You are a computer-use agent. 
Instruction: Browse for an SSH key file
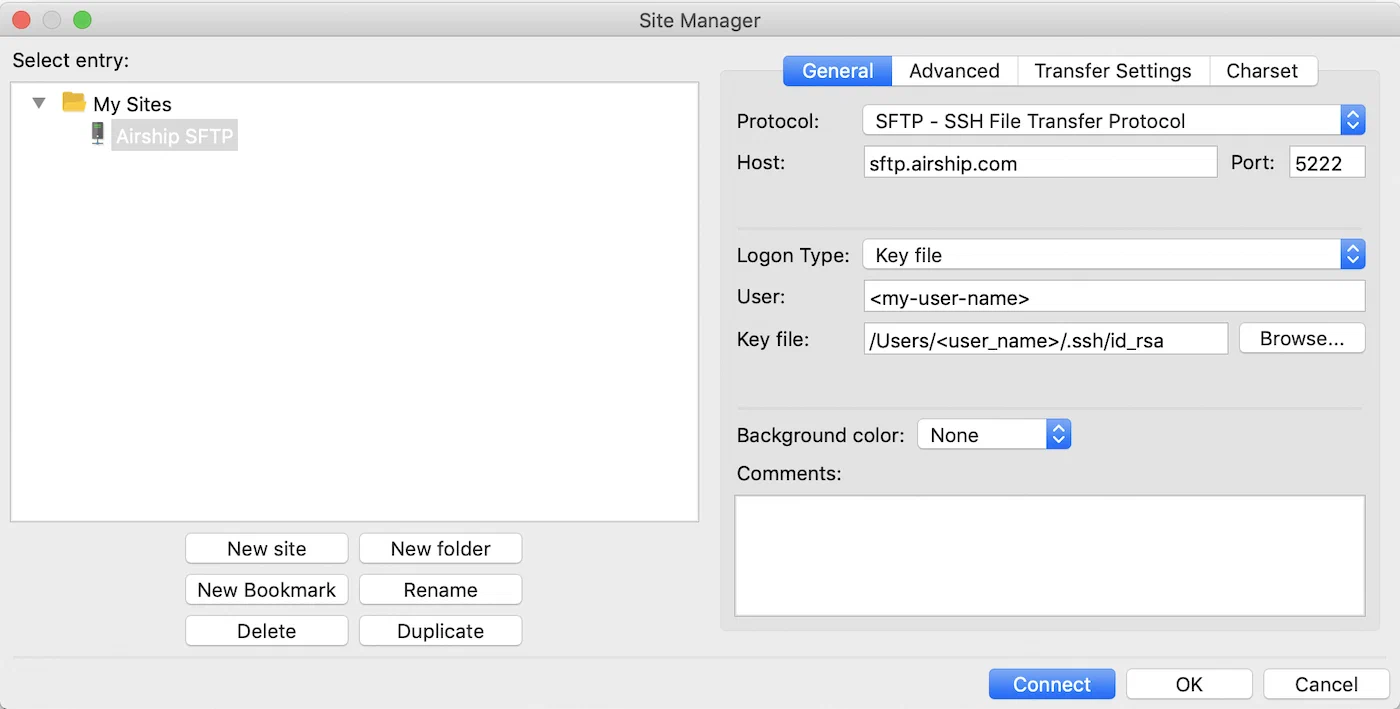(1302, 338)
